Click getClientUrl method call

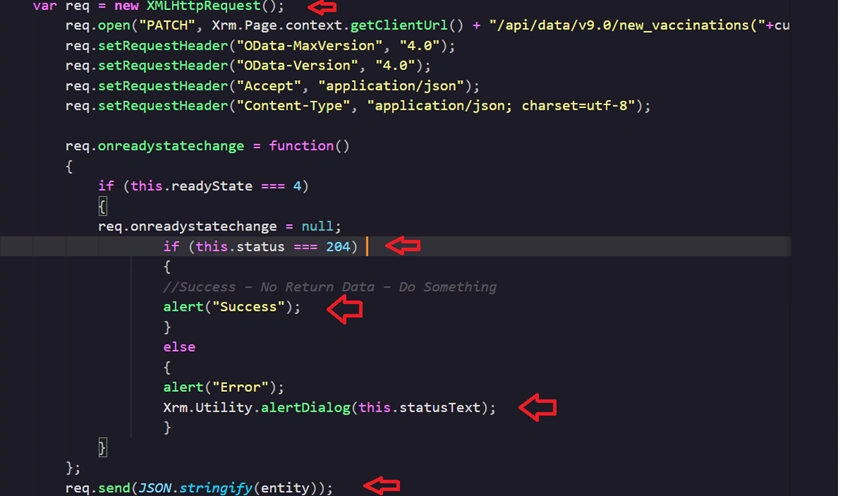[399, 25]
